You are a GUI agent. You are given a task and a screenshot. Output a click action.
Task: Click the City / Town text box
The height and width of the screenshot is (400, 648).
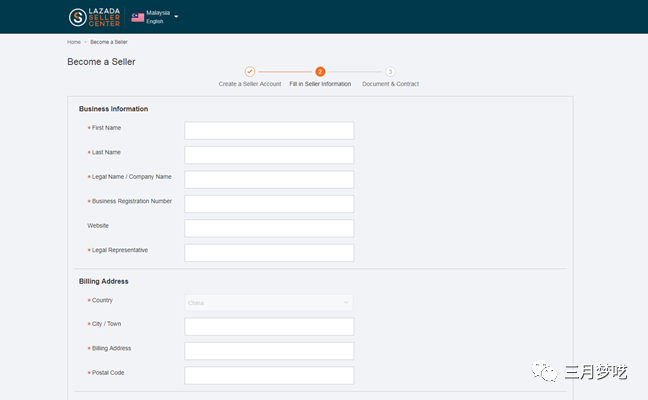point(269,327)
